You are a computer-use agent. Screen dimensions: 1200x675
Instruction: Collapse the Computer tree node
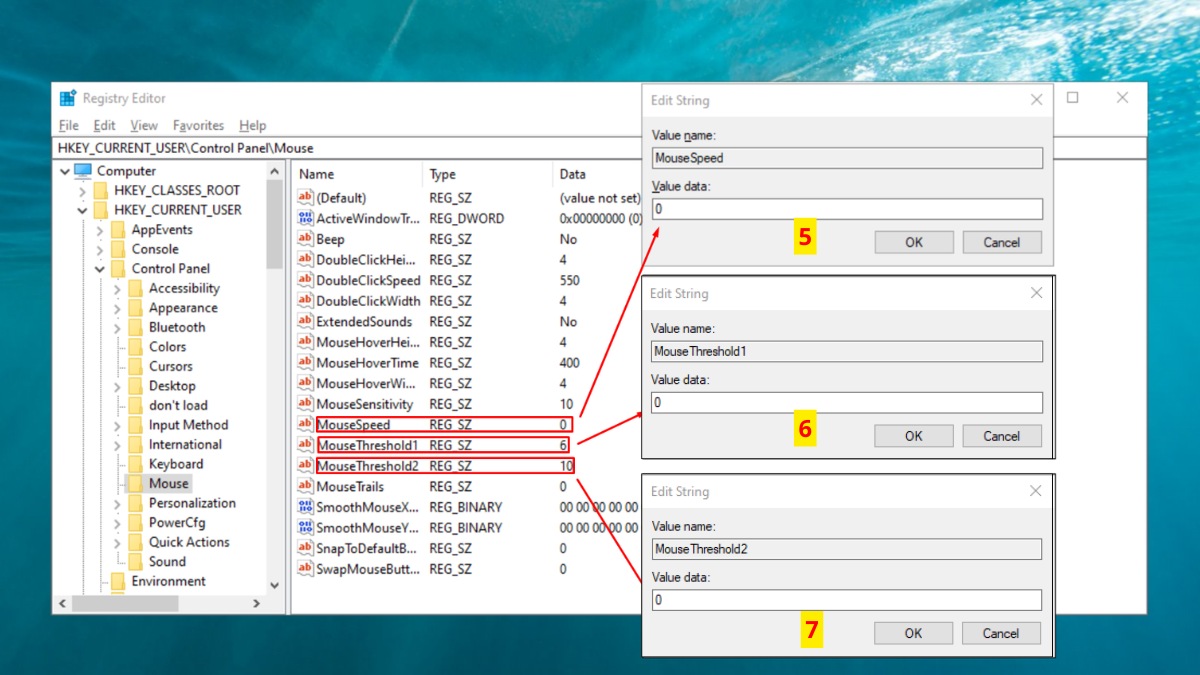(65, 171)
